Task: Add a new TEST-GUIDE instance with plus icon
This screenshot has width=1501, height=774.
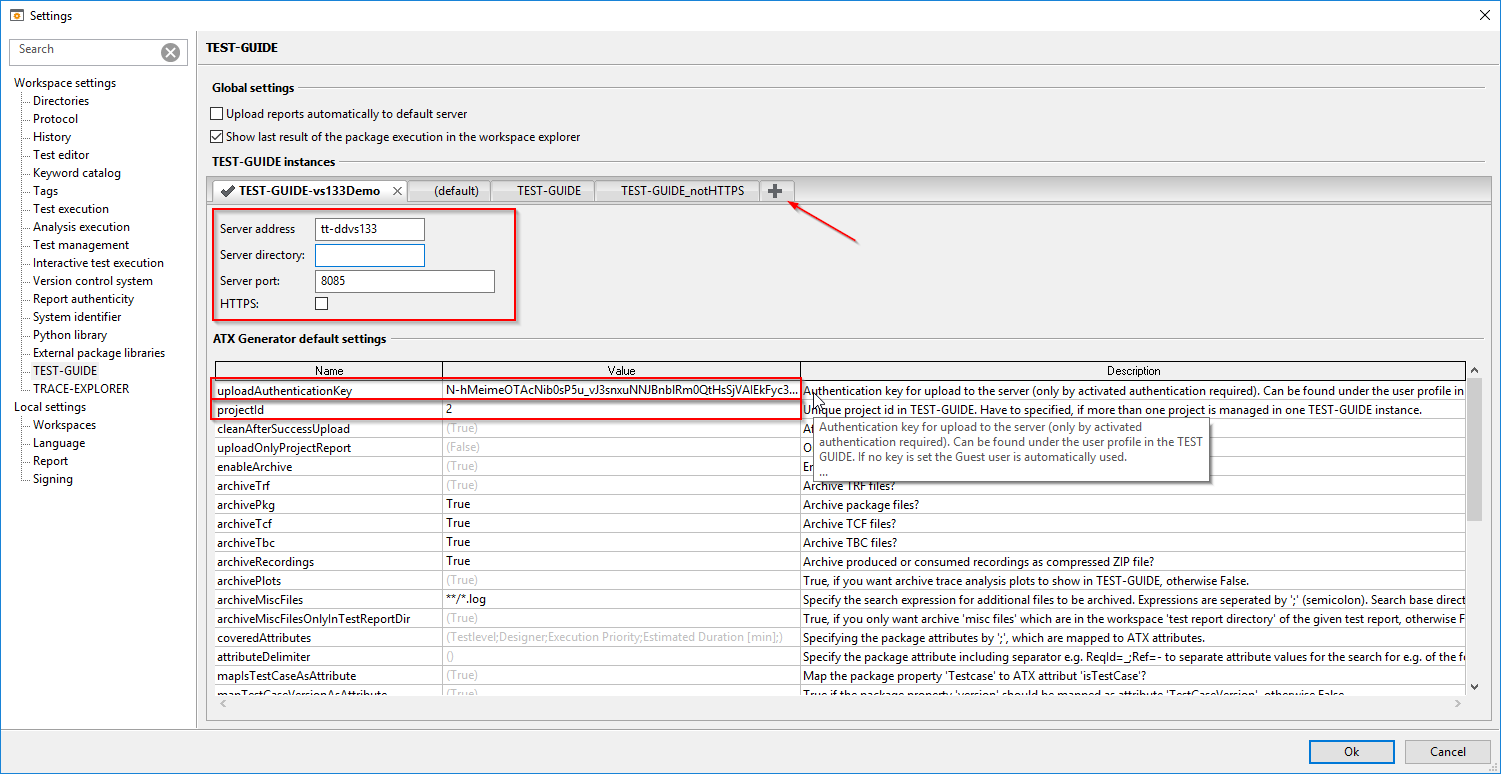Action: 775,191
